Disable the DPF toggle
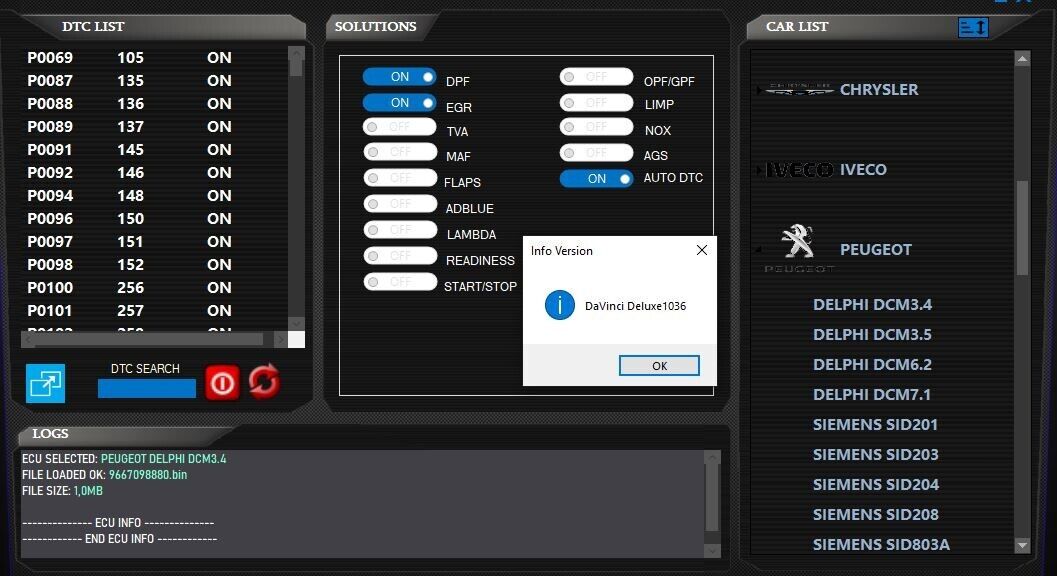1057x576 pixels. tap(399, 77)
